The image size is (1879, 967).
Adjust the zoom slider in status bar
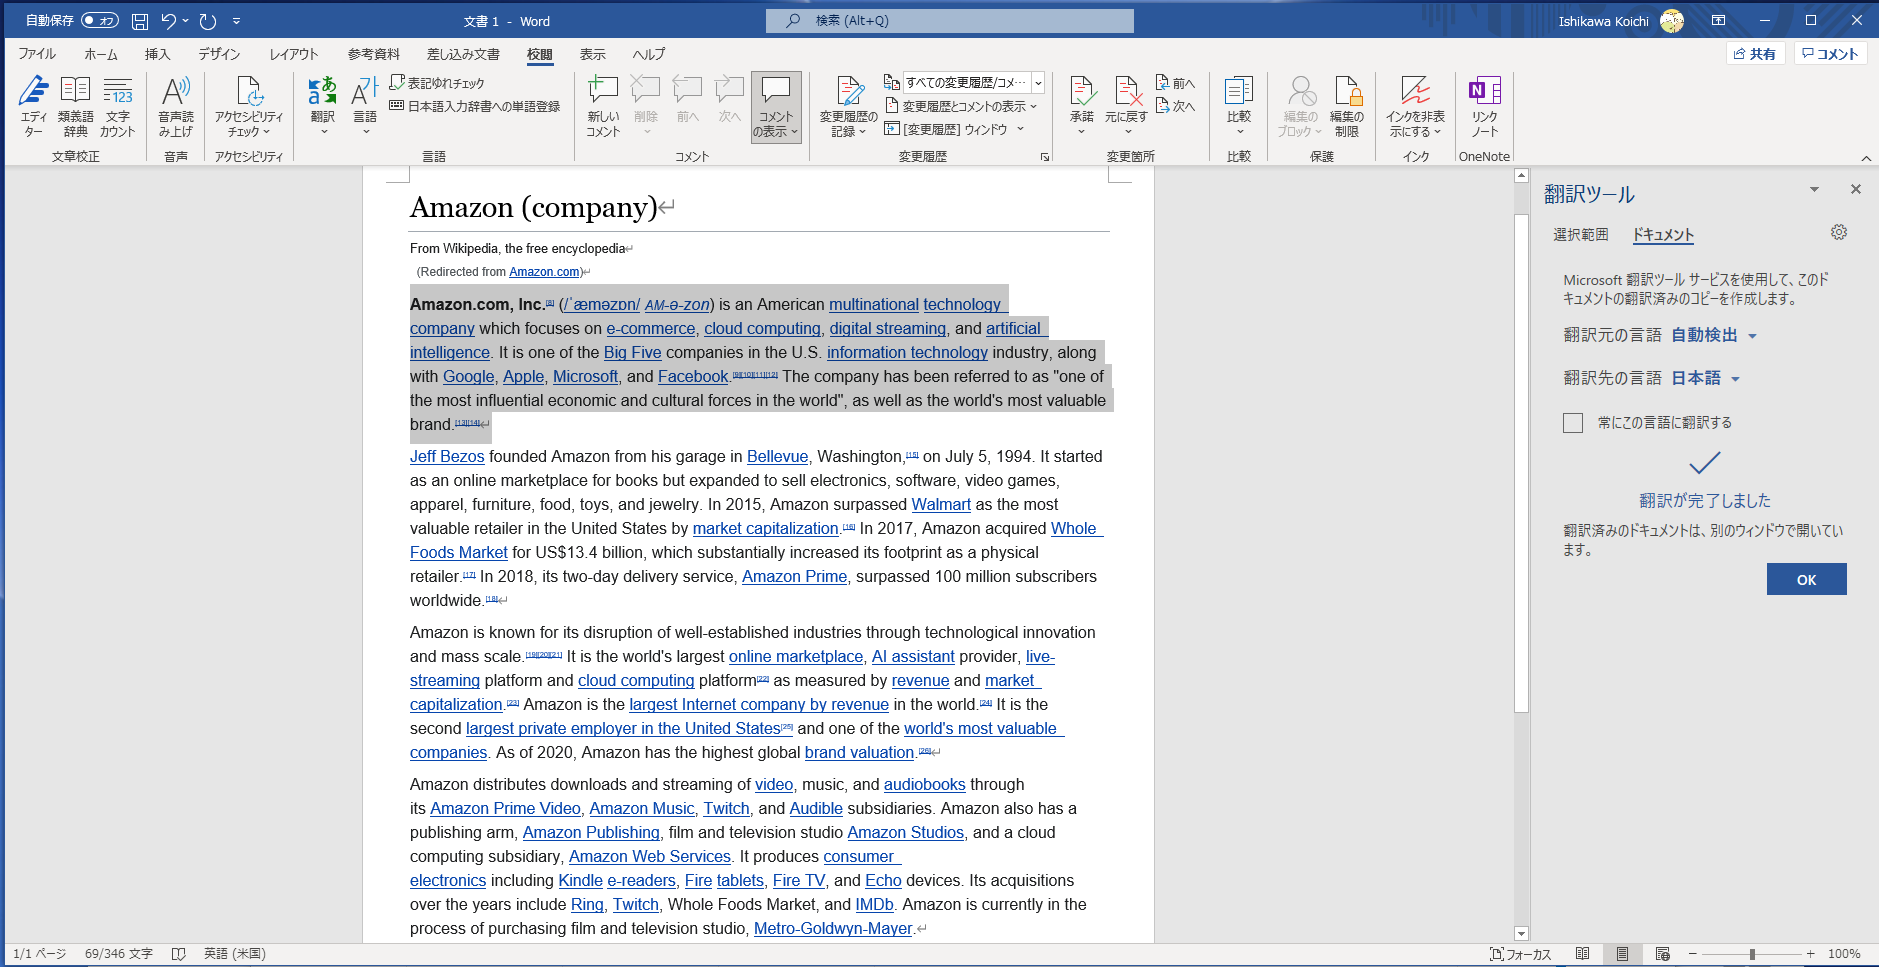click(x=1752, y=954)
